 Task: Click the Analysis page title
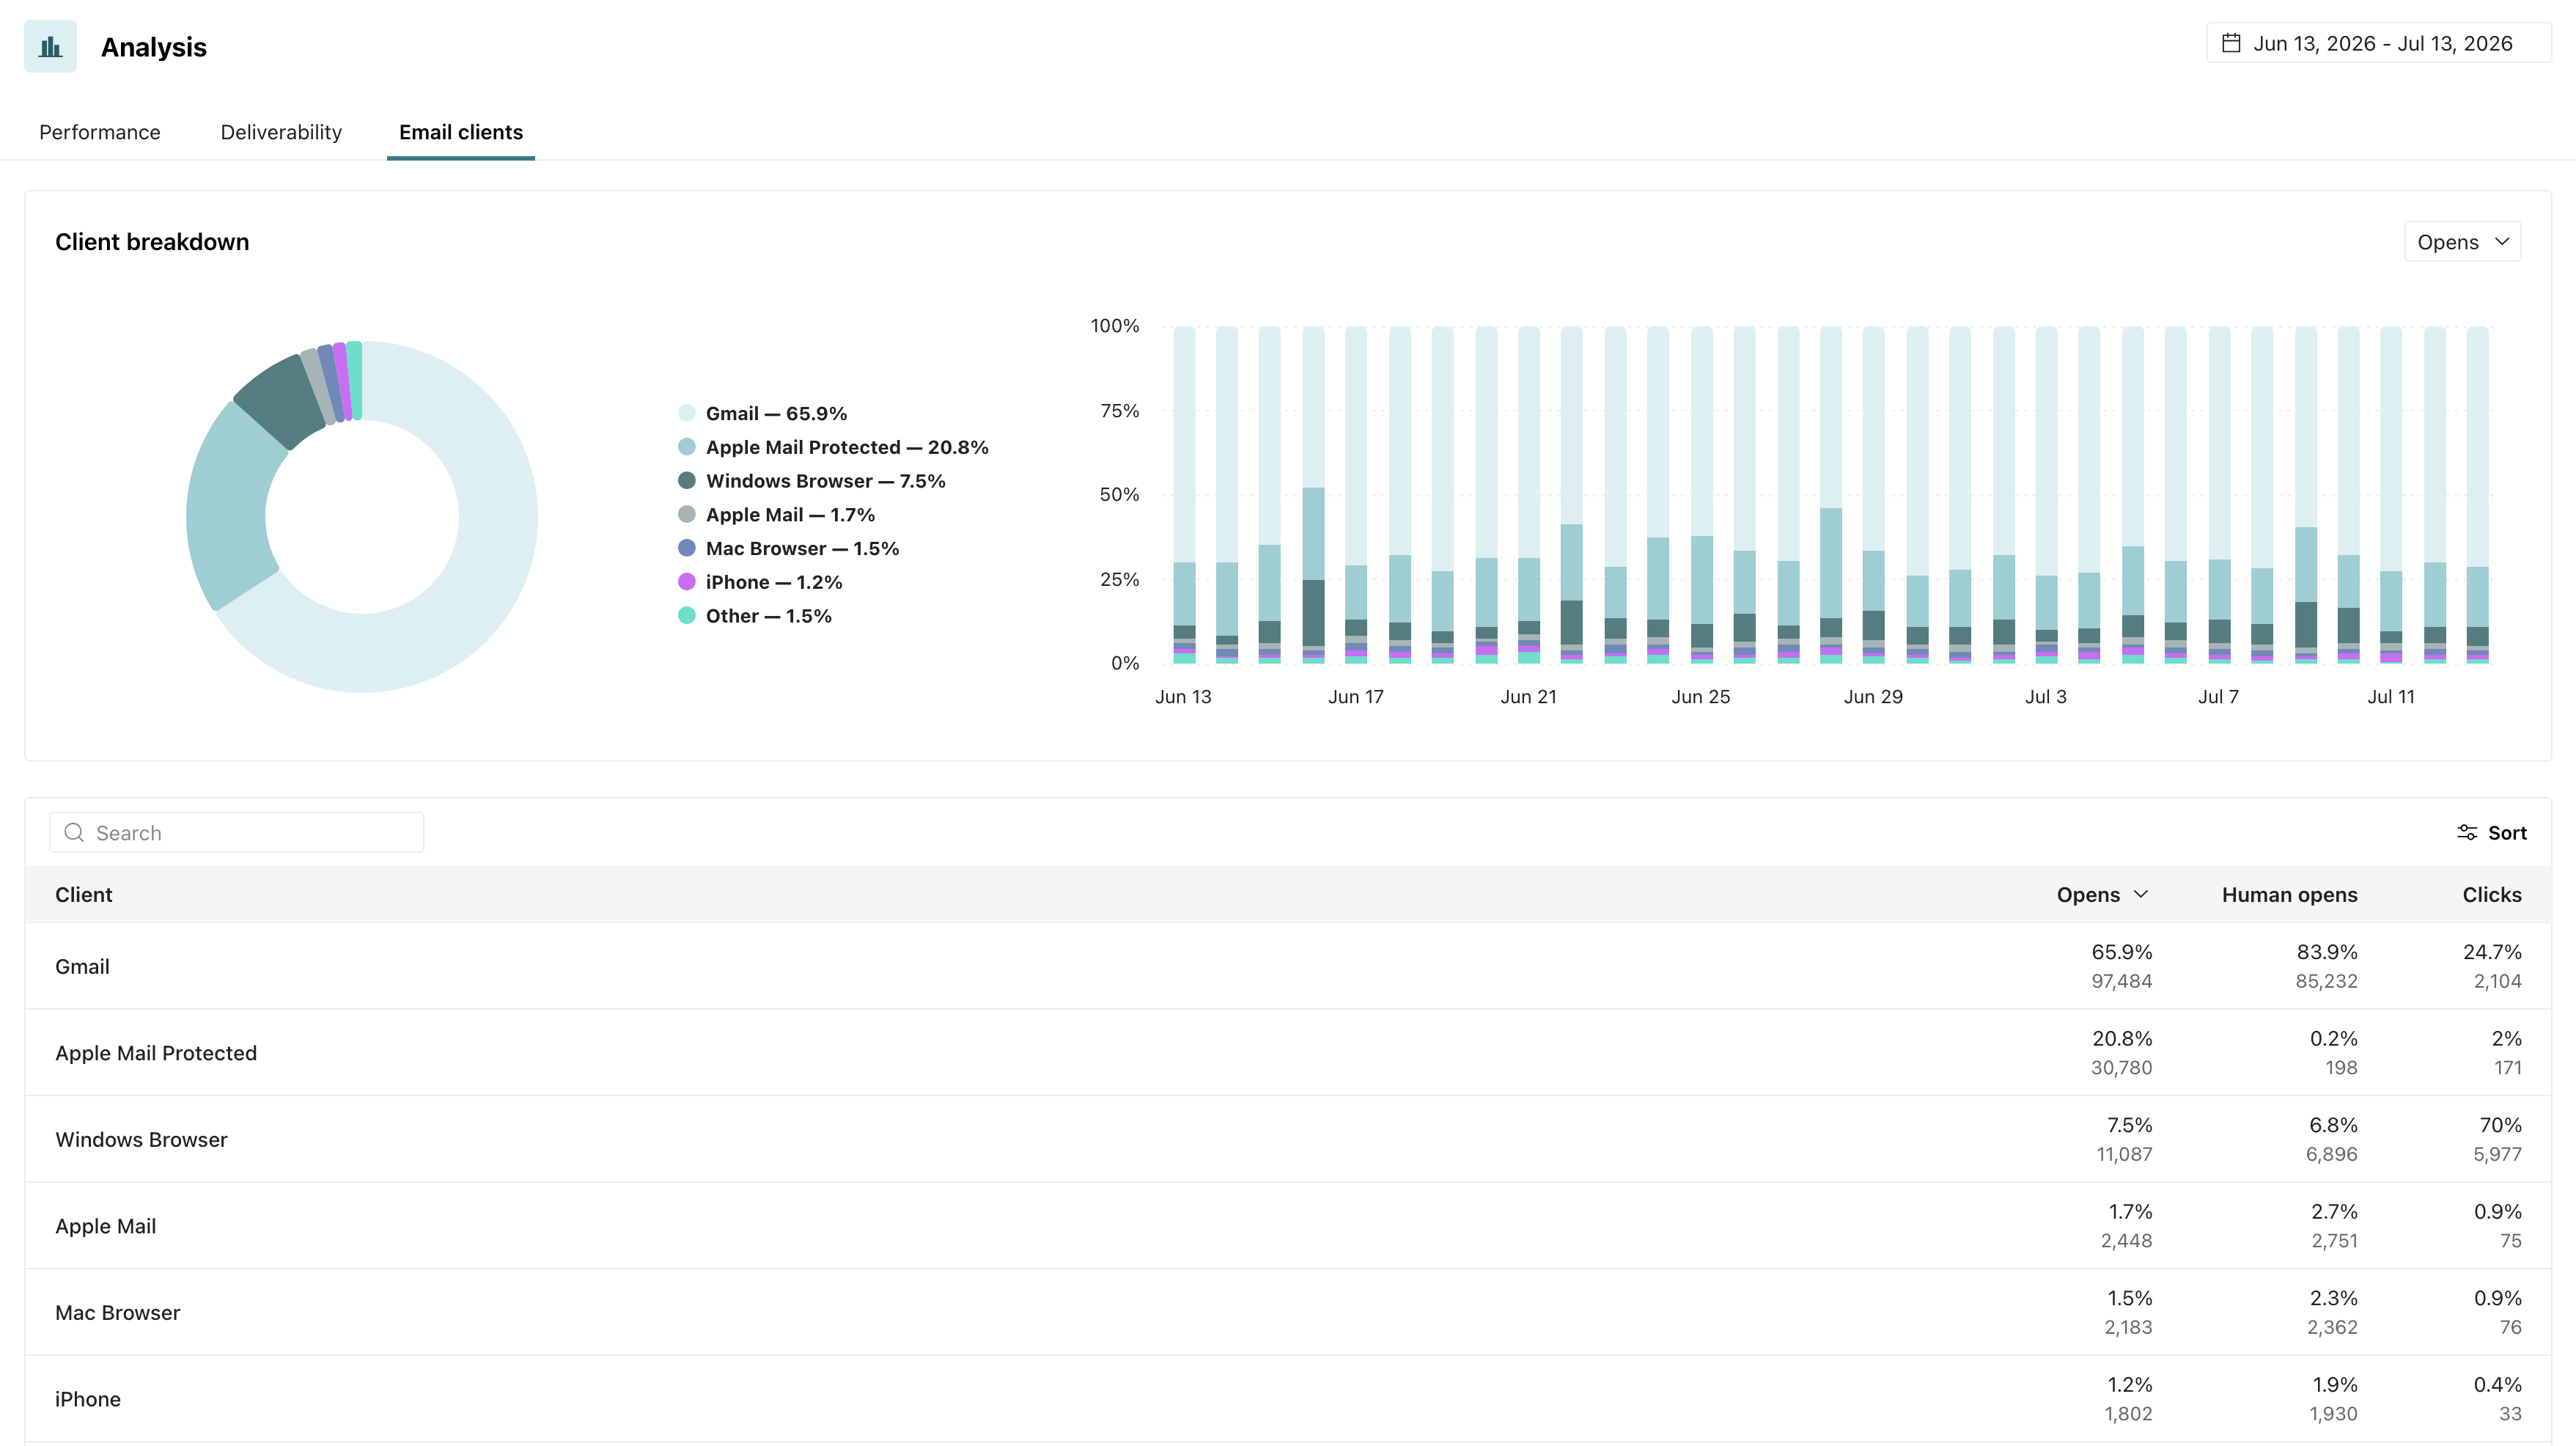pyautogui.click(x=154, y=47)
